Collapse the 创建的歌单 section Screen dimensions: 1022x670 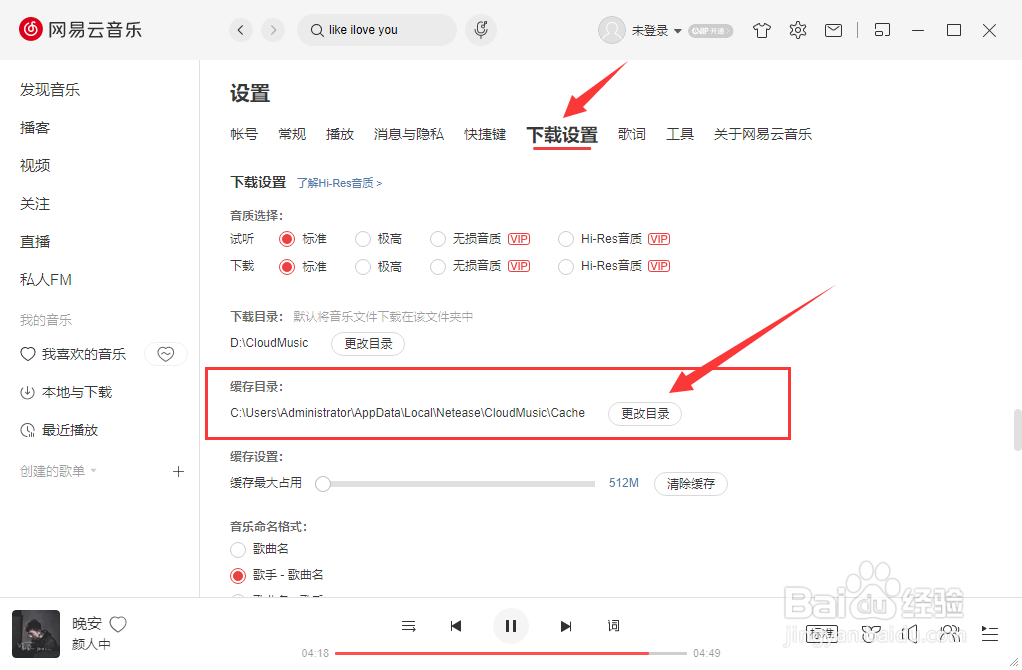[94, 471]
